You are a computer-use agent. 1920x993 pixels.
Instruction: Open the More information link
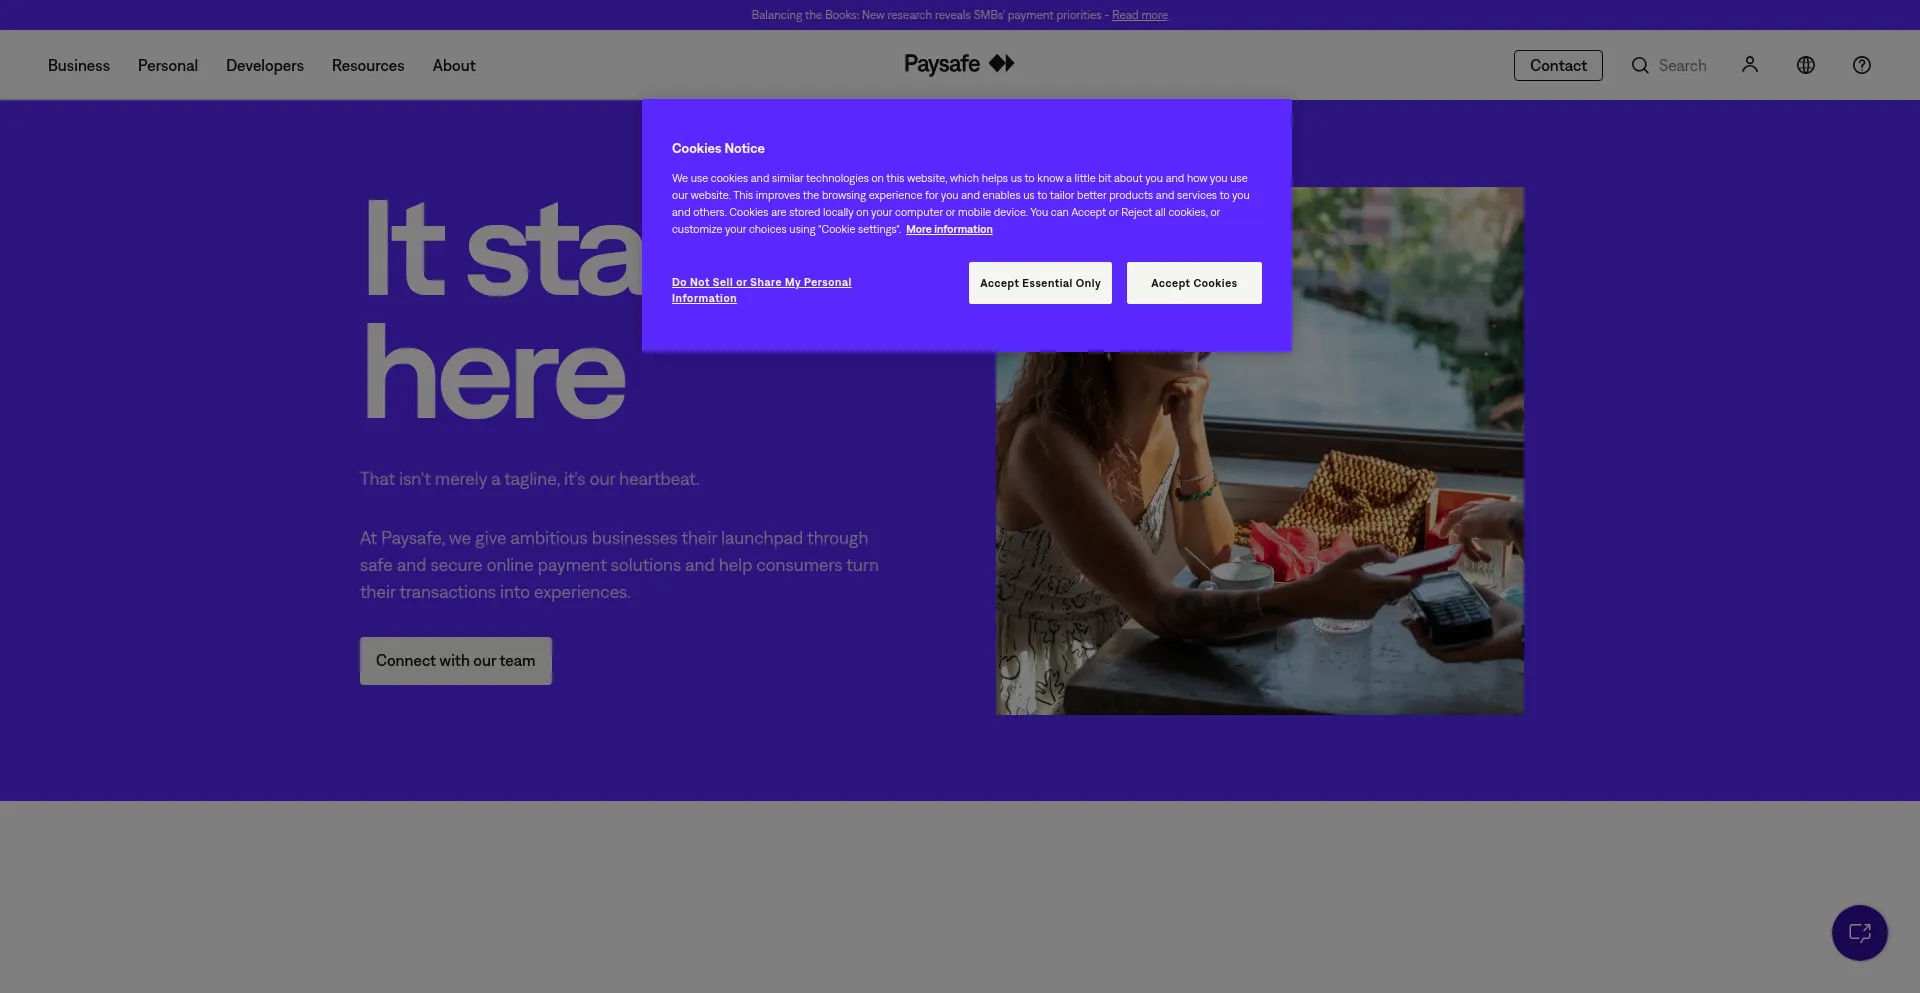pos(949,229)
